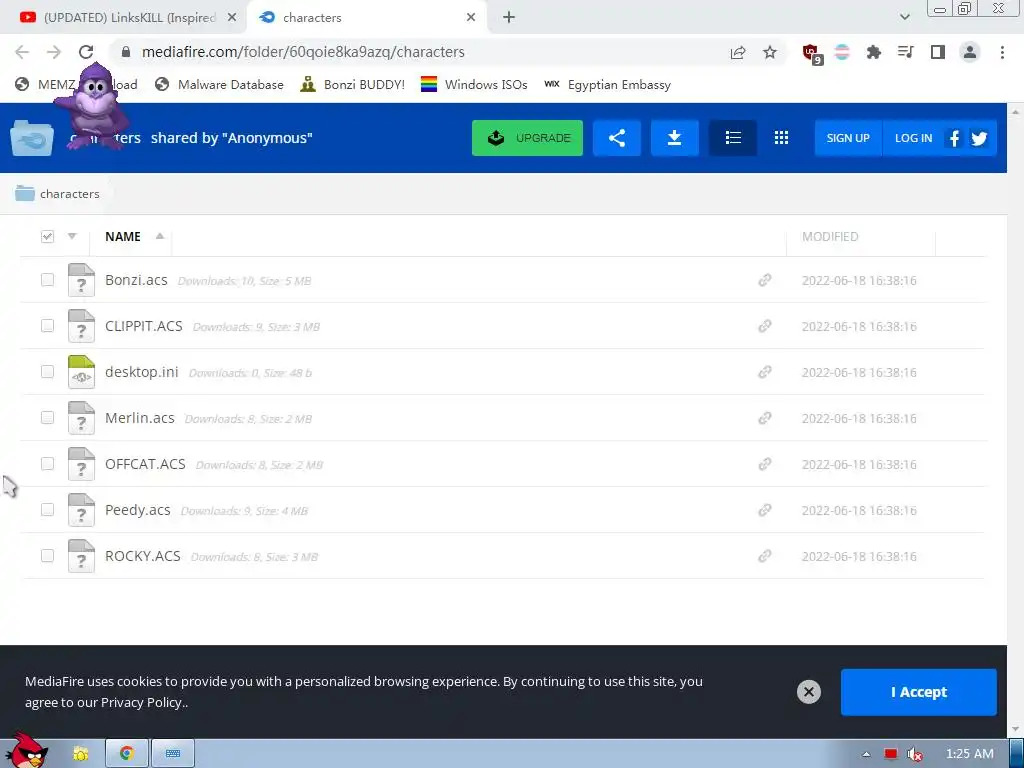Check the Peedy.acs checkbox
The height and width of the screenshot is (768, 1024).
[47, 509]
